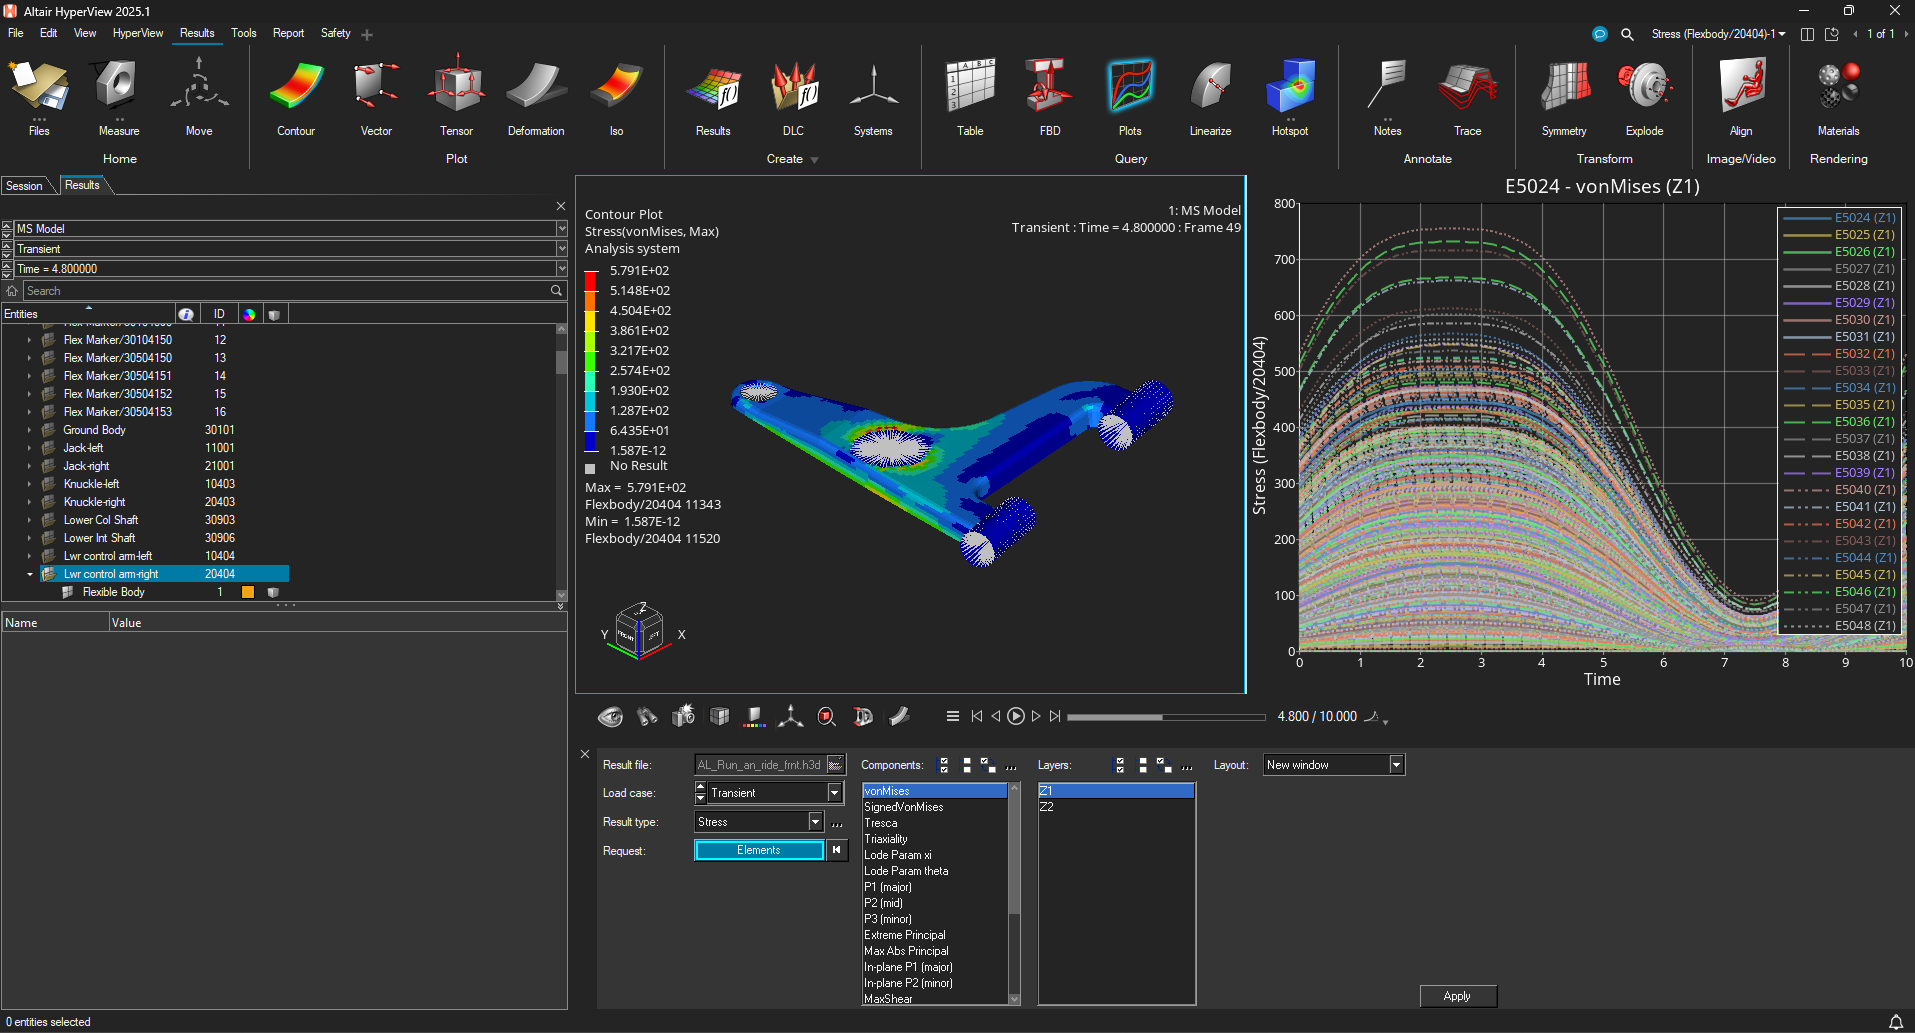The image size is (1915, 1033).
Task: Open the Trace tool
Action: (x=1467, y=98)
